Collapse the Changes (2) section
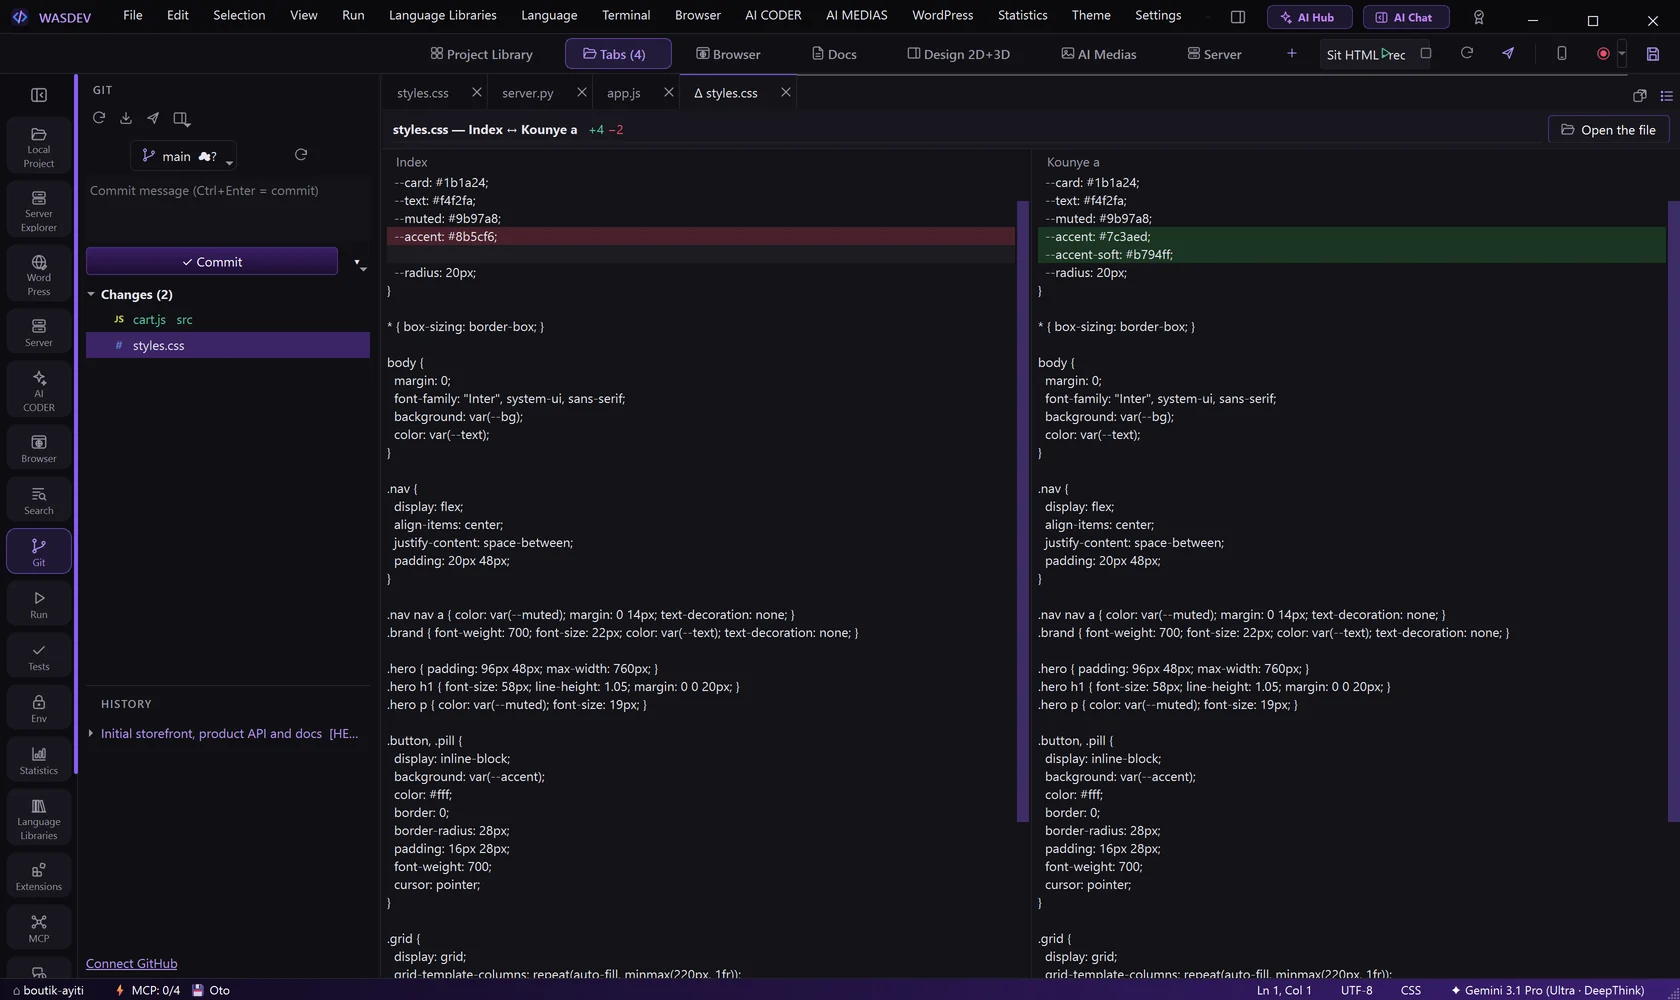Image resolution: width=1680 pixels, height=1000 pixels. (91, 295)
